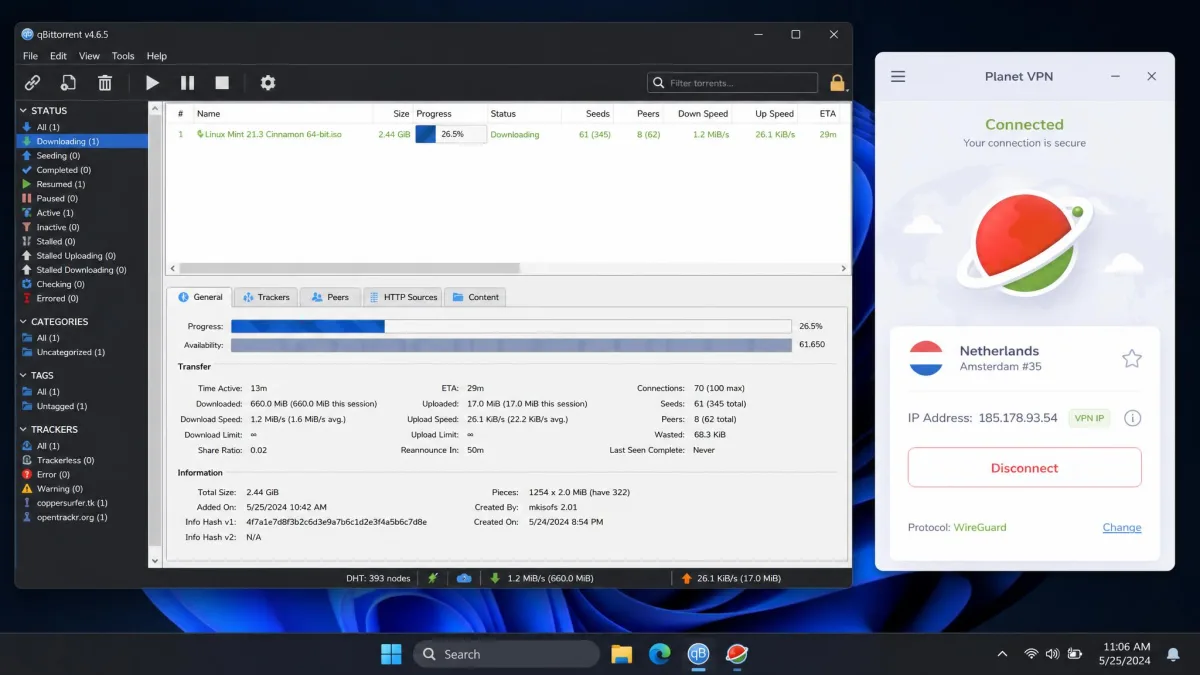Switch to the HTTP Sources tab
This screenshot has width=1200, height=675.
[x=402, y=297]
